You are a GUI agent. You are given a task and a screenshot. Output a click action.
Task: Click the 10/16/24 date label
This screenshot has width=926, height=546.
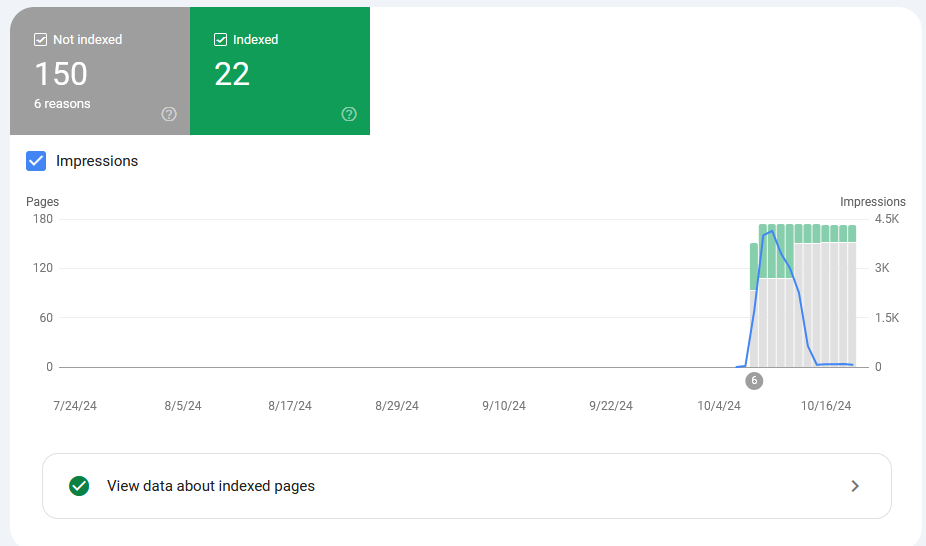pos(826,406)
